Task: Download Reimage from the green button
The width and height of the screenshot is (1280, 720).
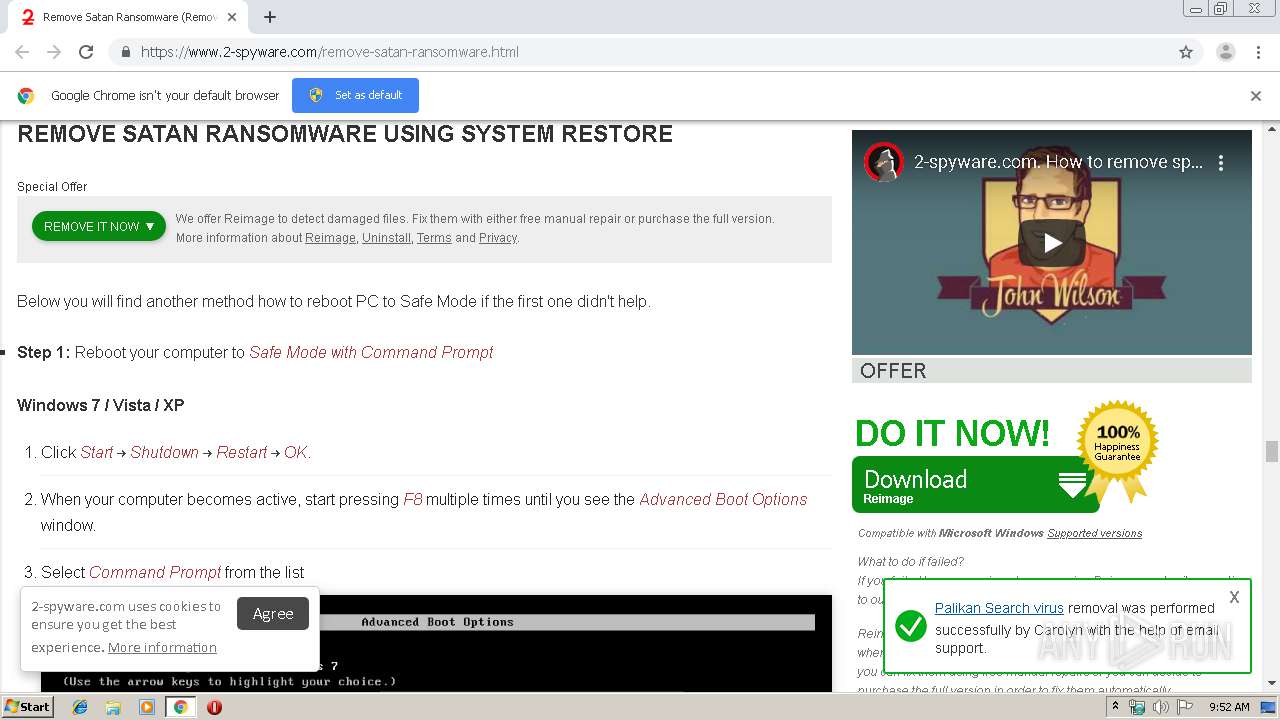Action: click(975, 485)
